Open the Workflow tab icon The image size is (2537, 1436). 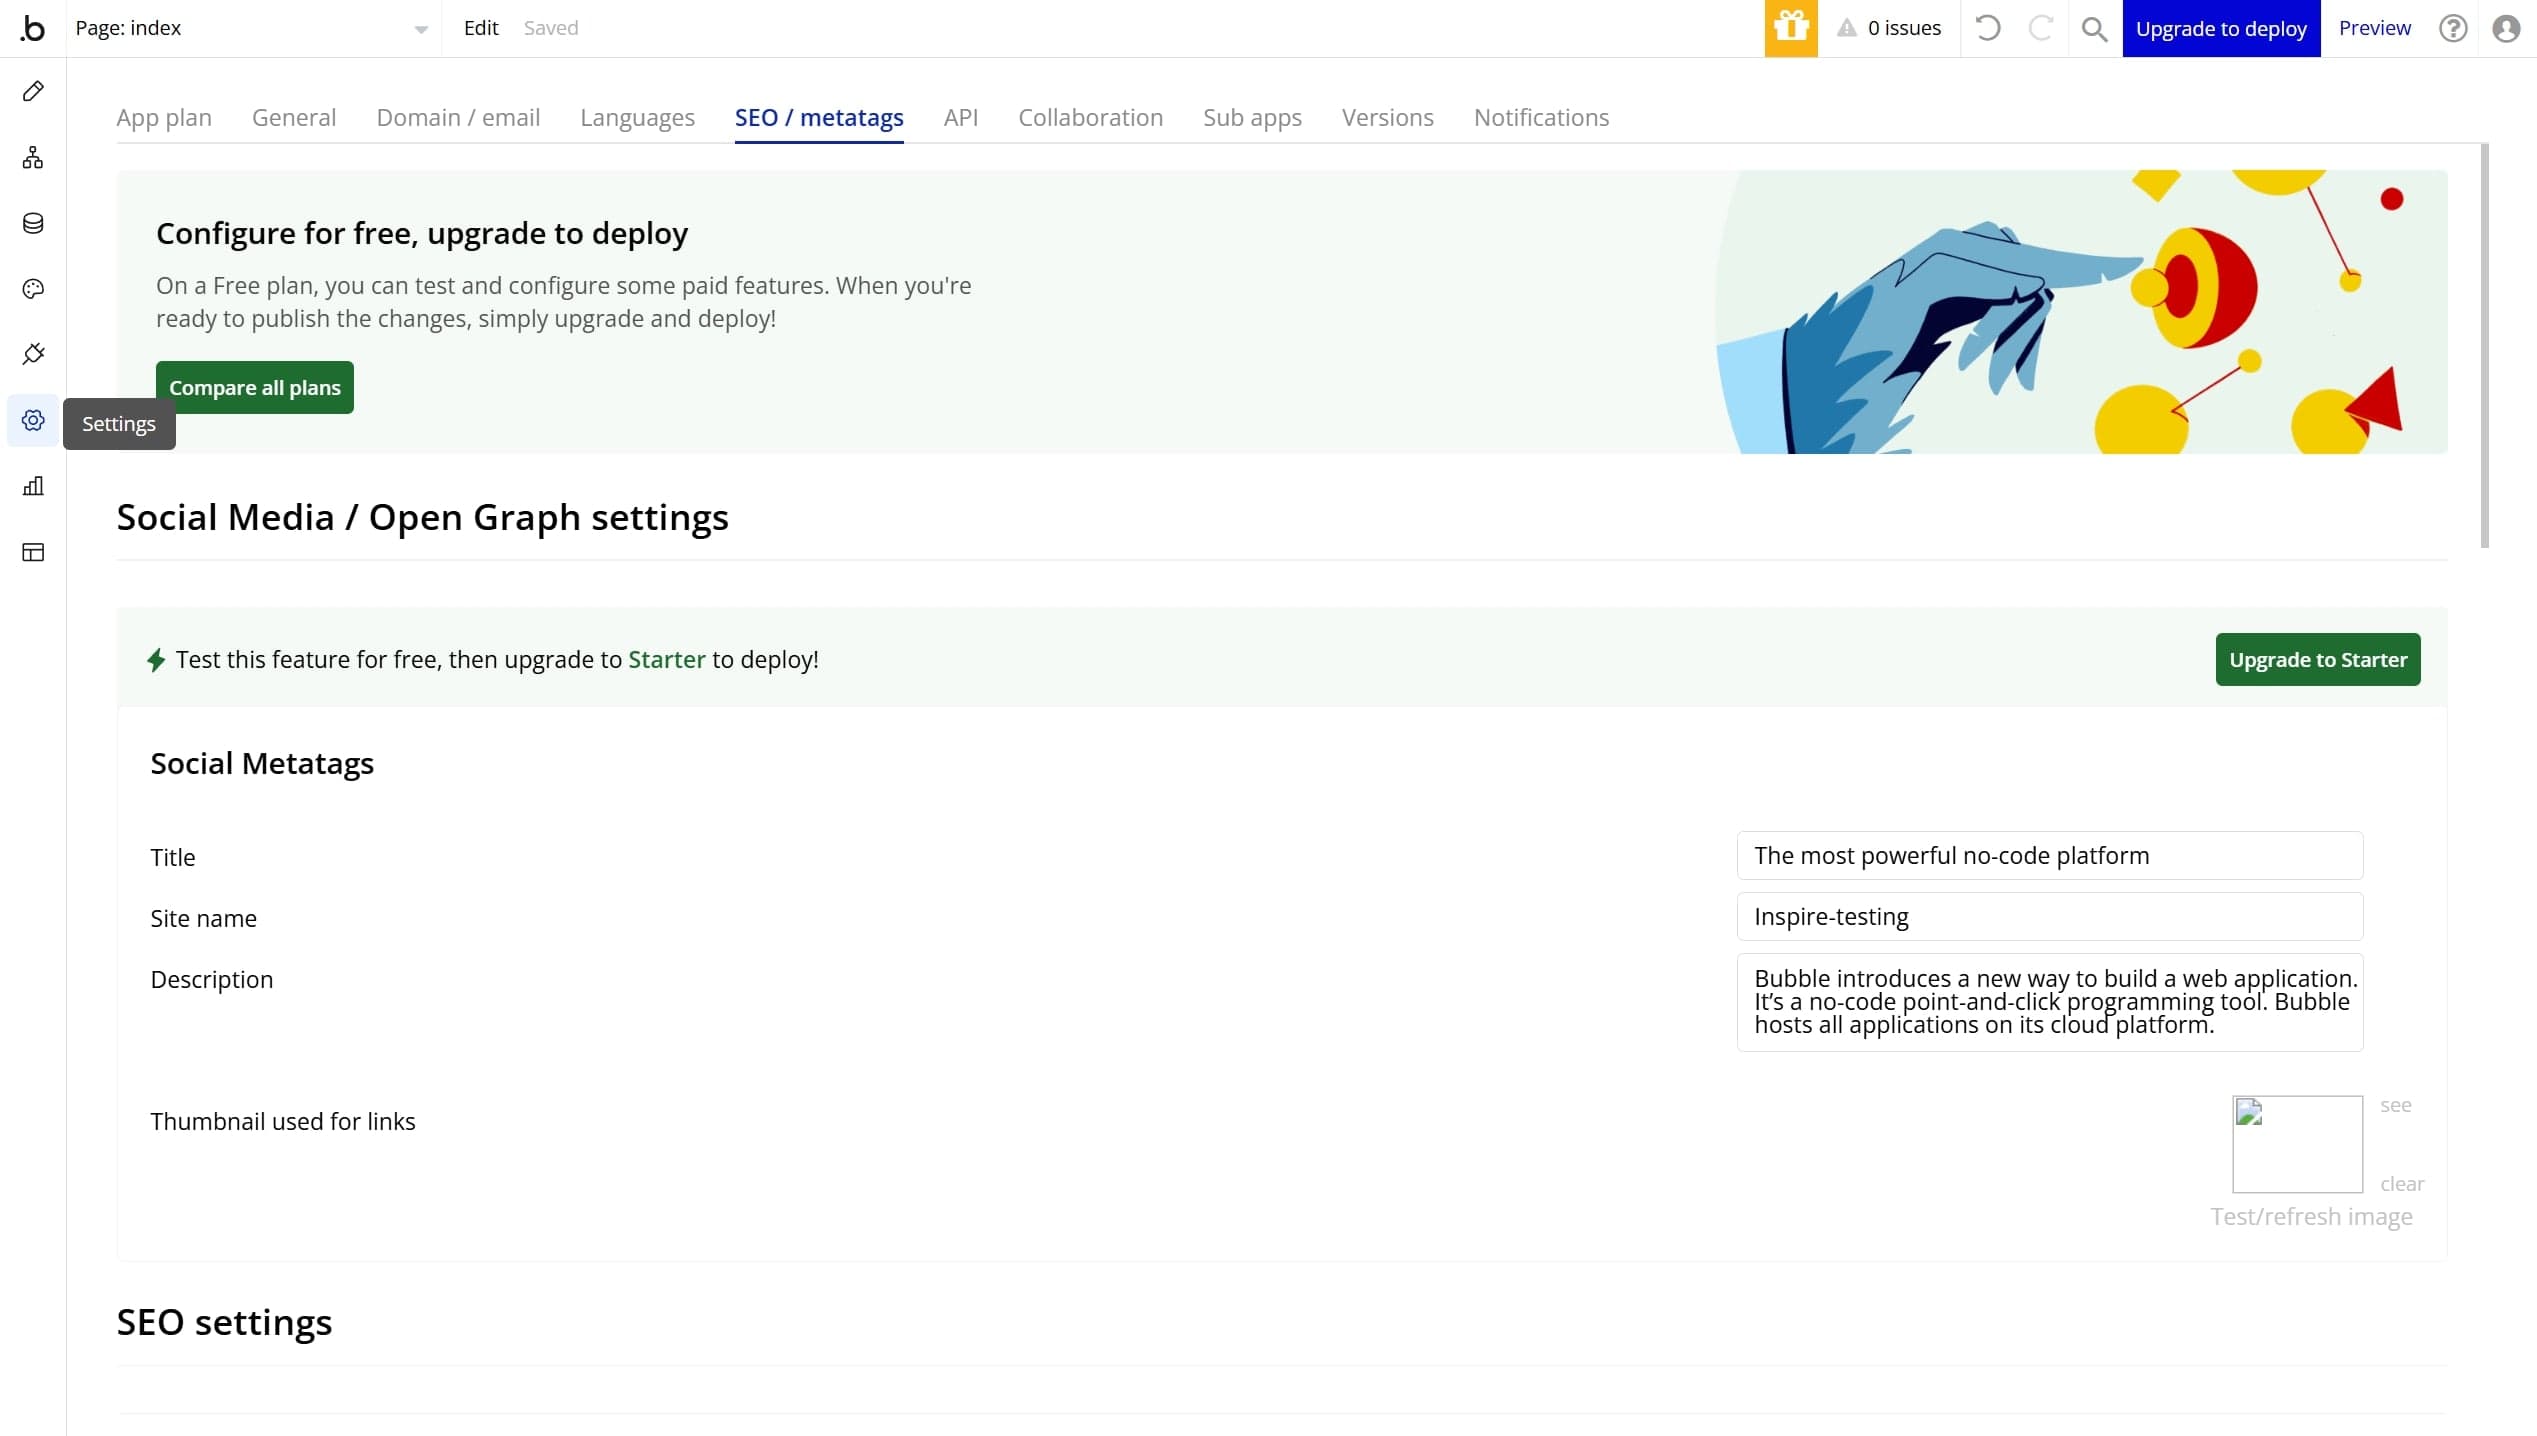(33, 157)
